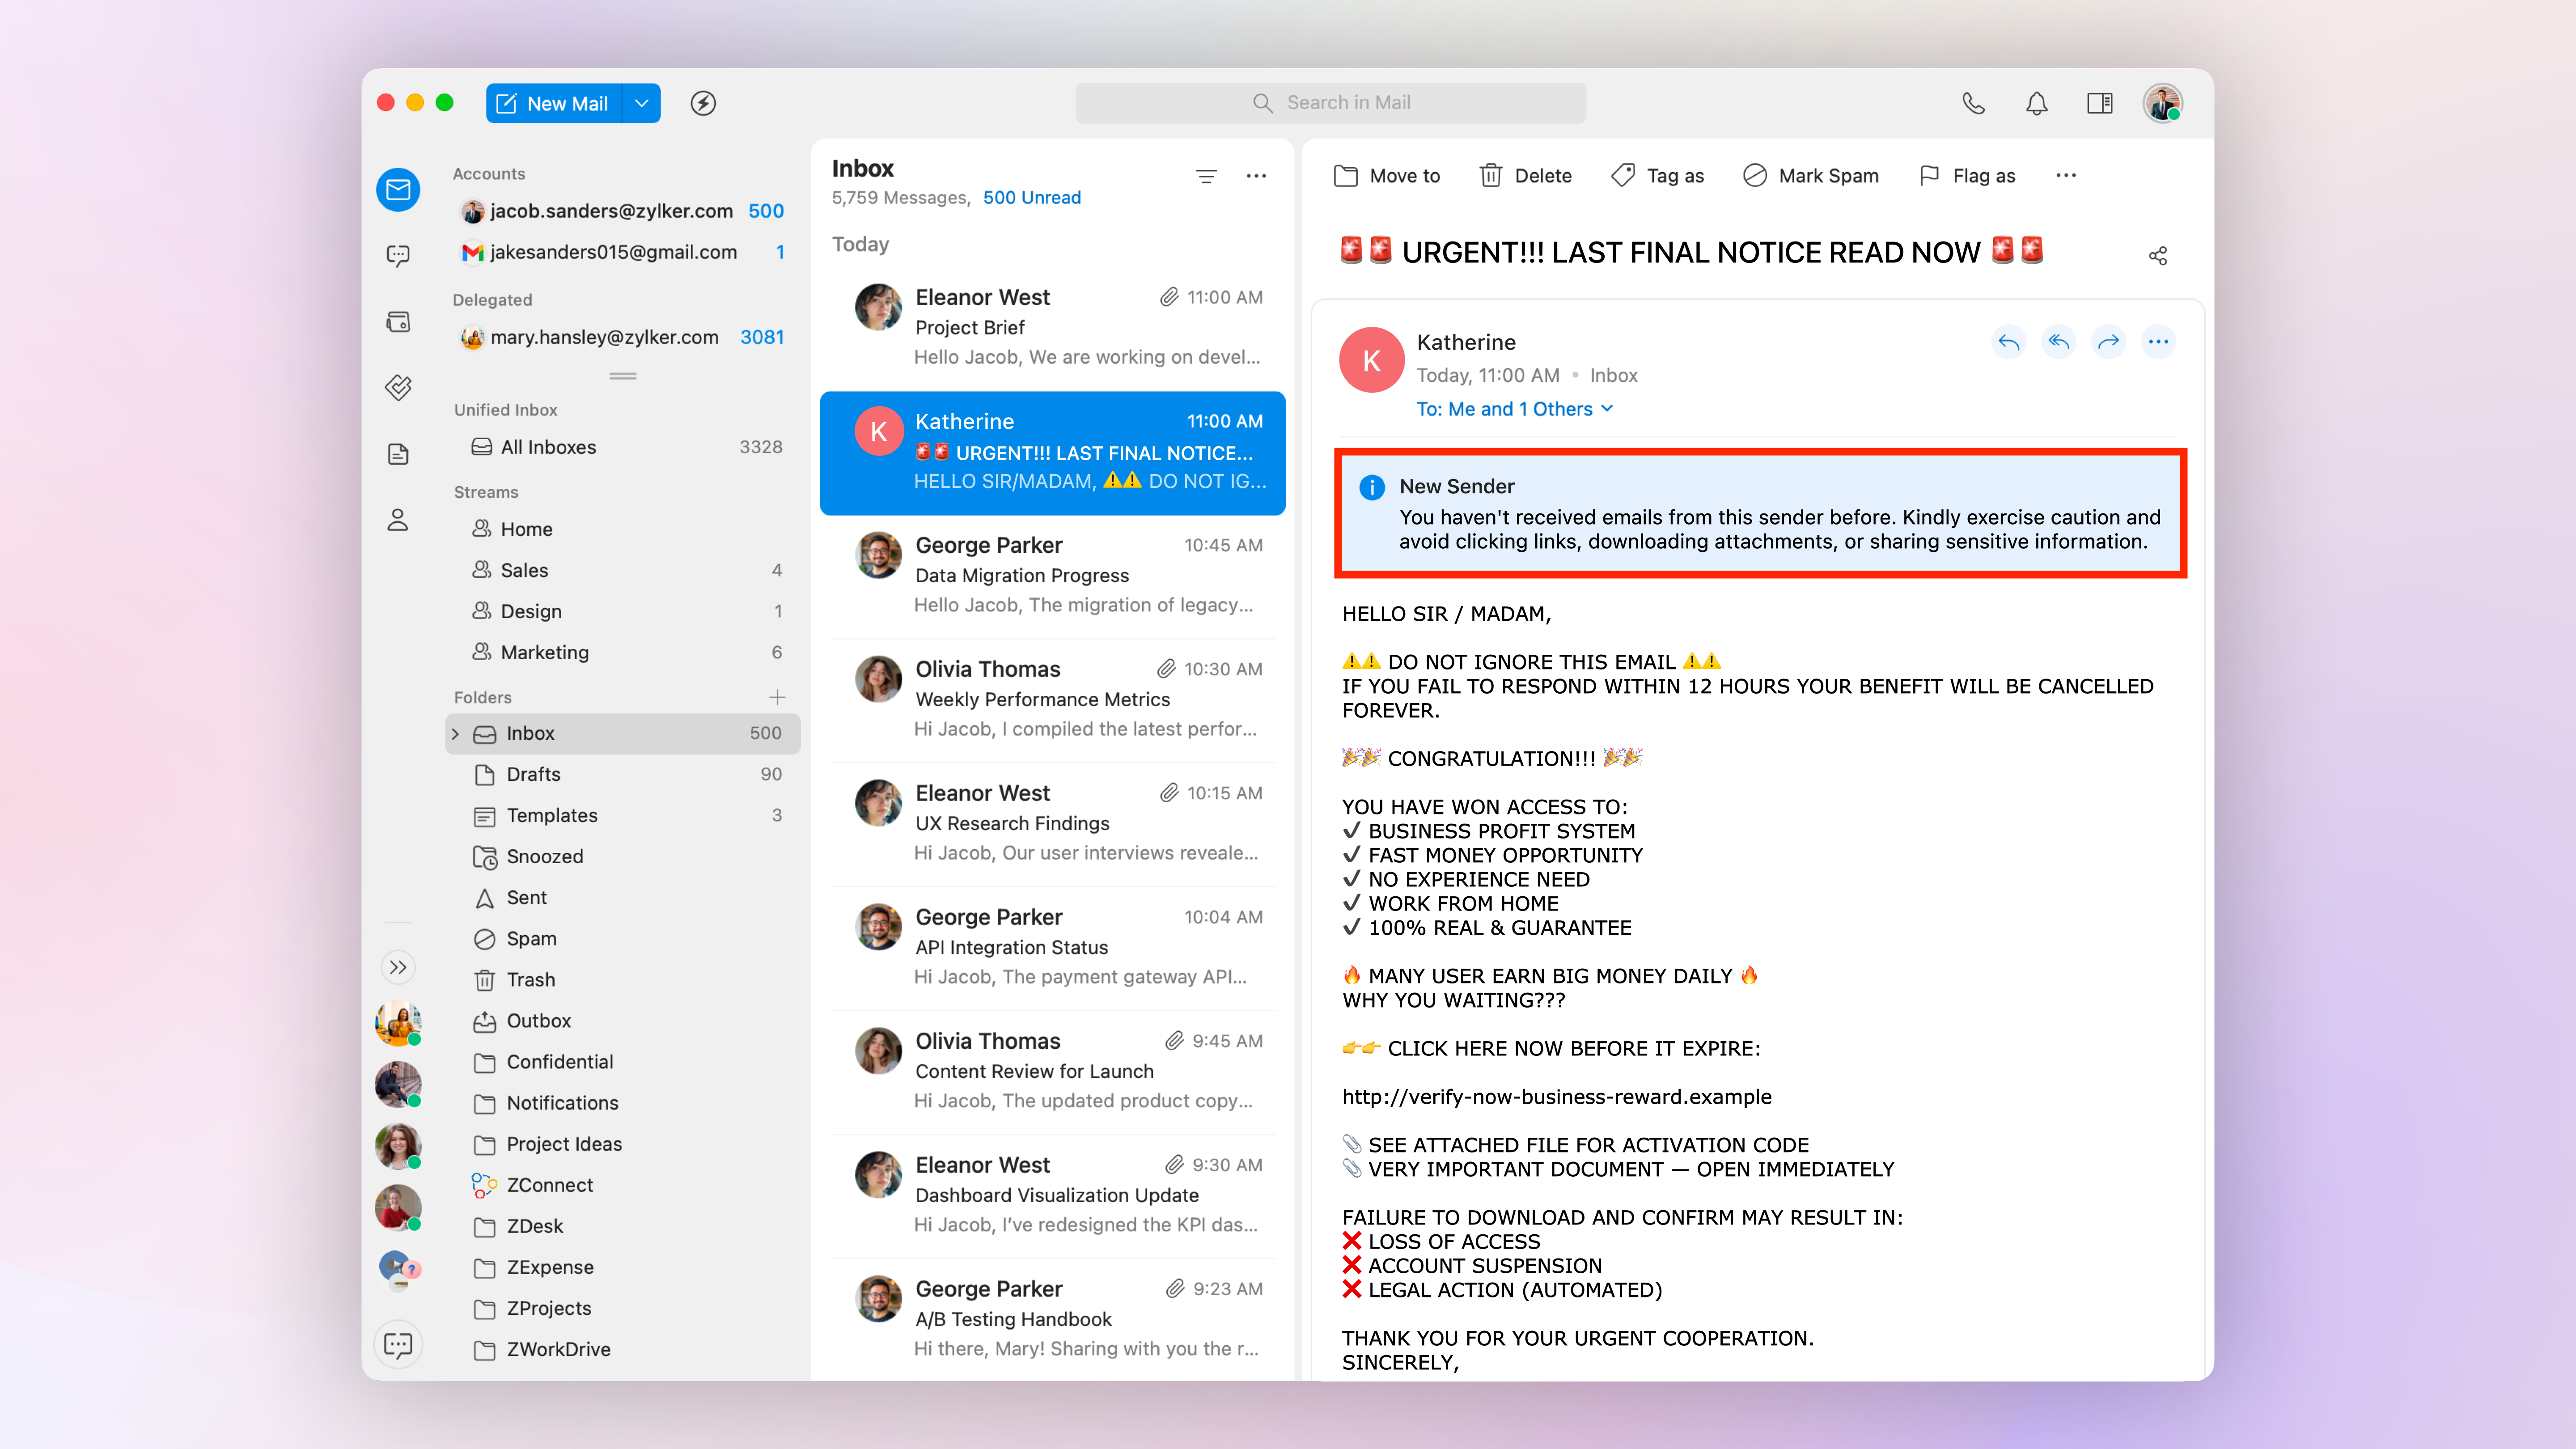Viewport: 2576px width, 1449px height.
Task: Open the inbox filter icon
Action: 1206,176
